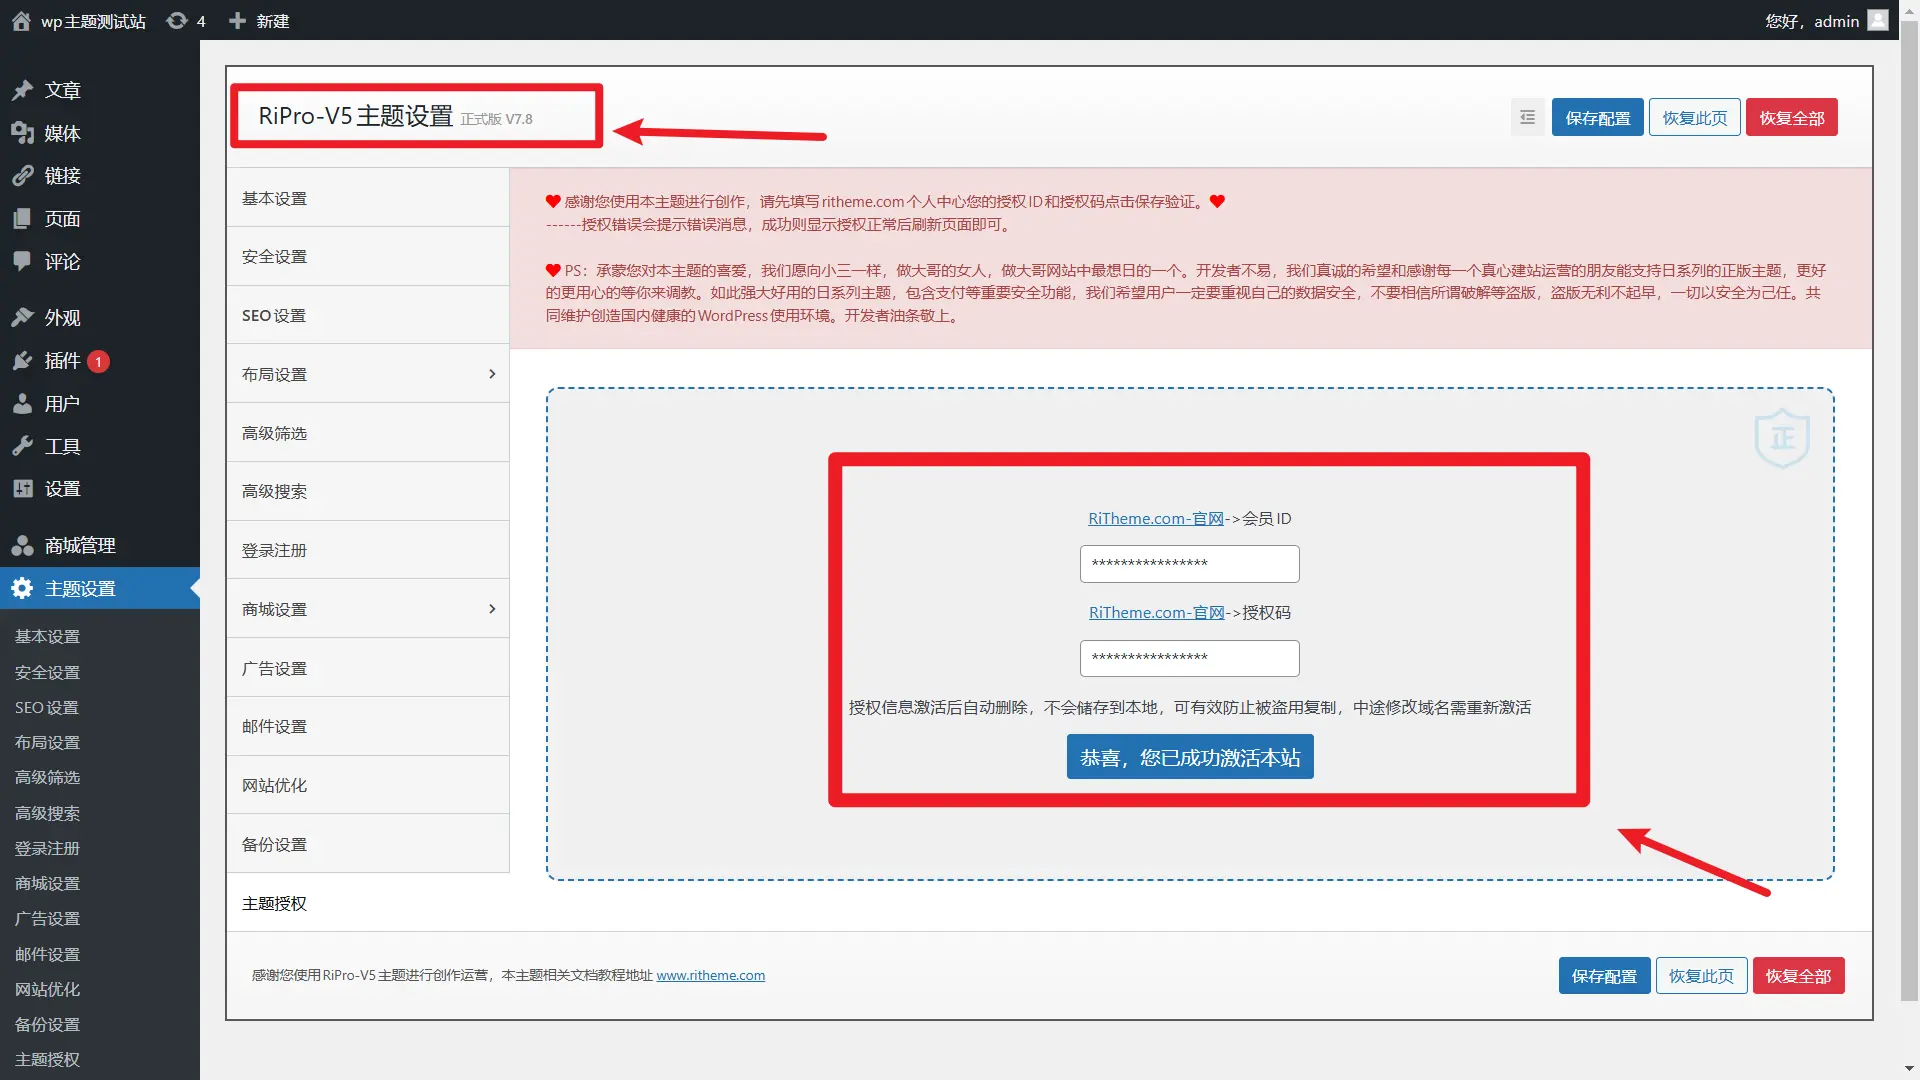Open the 插件 (Plugins) plug icon
The width and height of the screenshot is (1920, 1080).
tap(22, 361)
